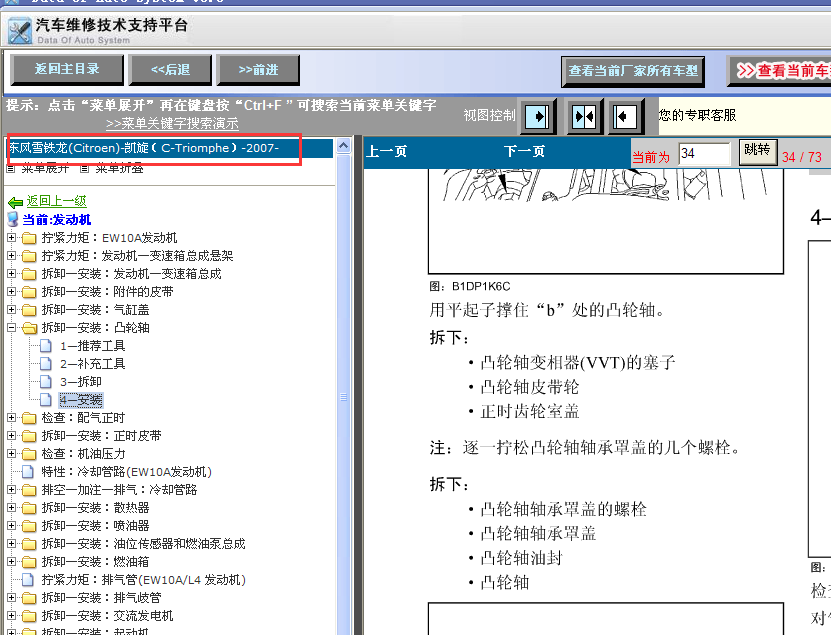Go to next page via 下一页
Image resolution: width=831 pixels, height=635 pixels.
pyautogui.click(x=524, y=152)
